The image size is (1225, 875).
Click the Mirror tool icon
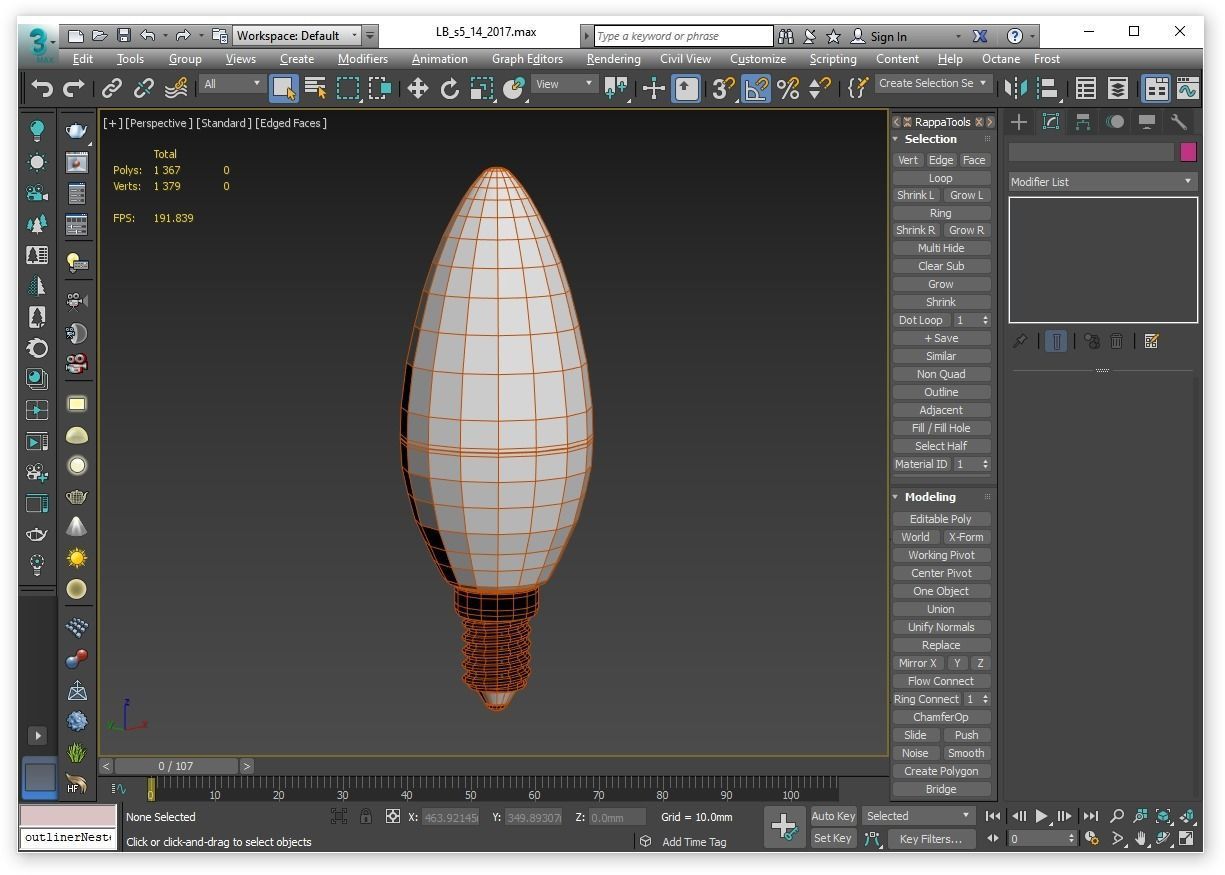[x=1016, y=88]
